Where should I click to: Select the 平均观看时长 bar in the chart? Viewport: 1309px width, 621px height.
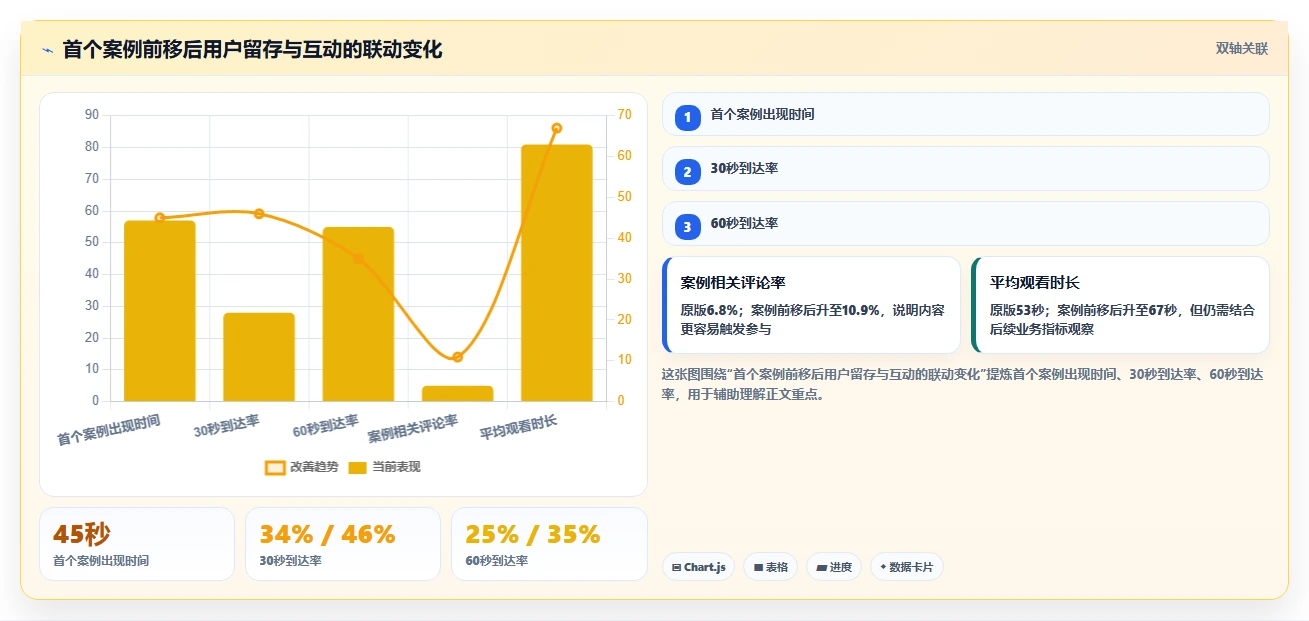(556, 273)
